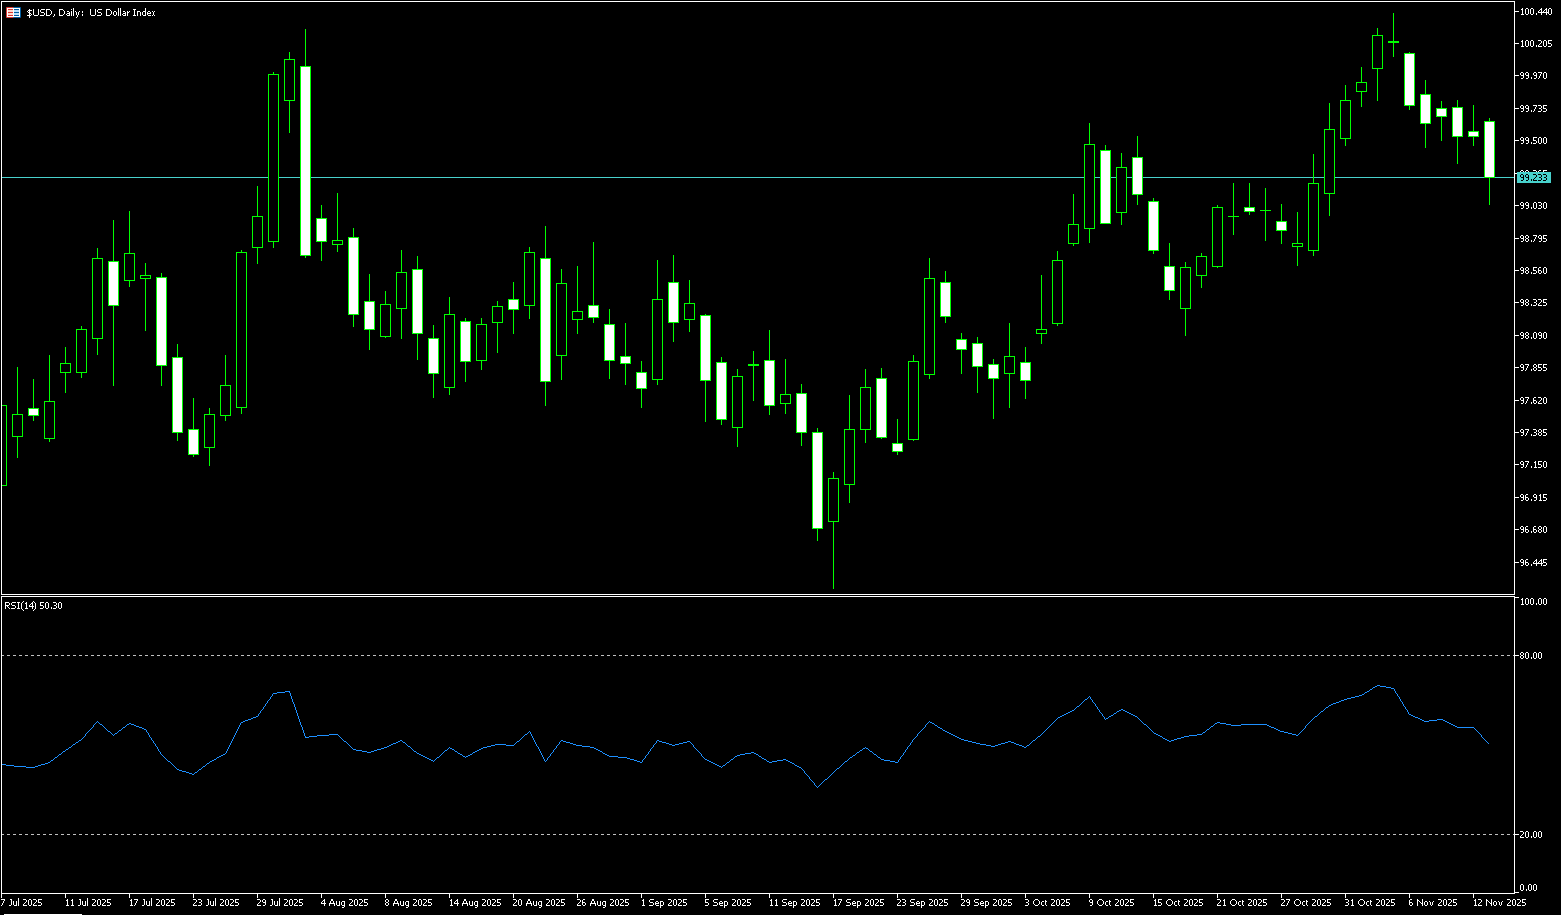Select the current price tag 99.233
1561x915 pixels.
coord(1533,177)
